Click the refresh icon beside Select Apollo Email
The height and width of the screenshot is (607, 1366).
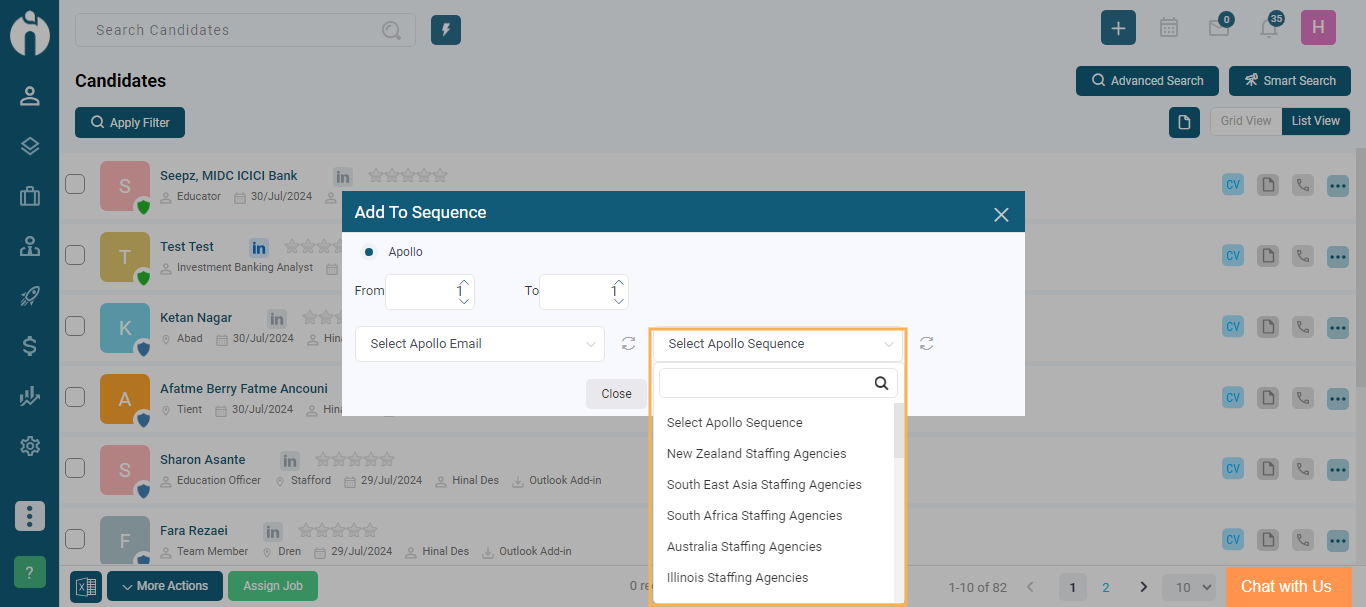pyautogui.click(x=628, y=344)
